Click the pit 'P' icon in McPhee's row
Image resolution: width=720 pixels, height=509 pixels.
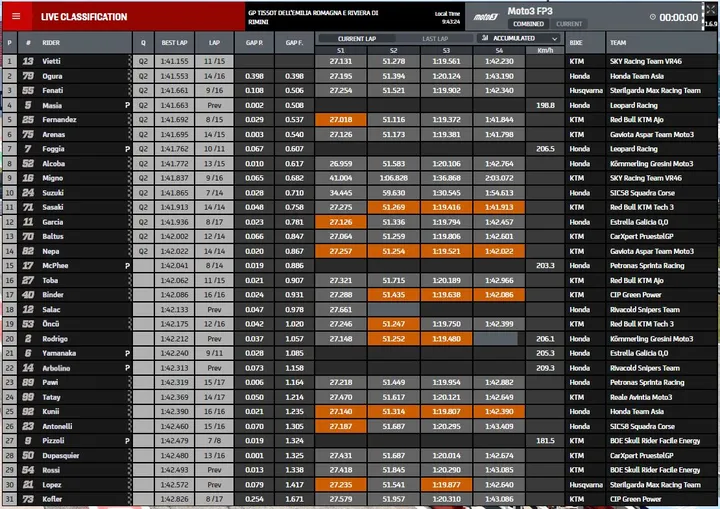pos(127,266)
